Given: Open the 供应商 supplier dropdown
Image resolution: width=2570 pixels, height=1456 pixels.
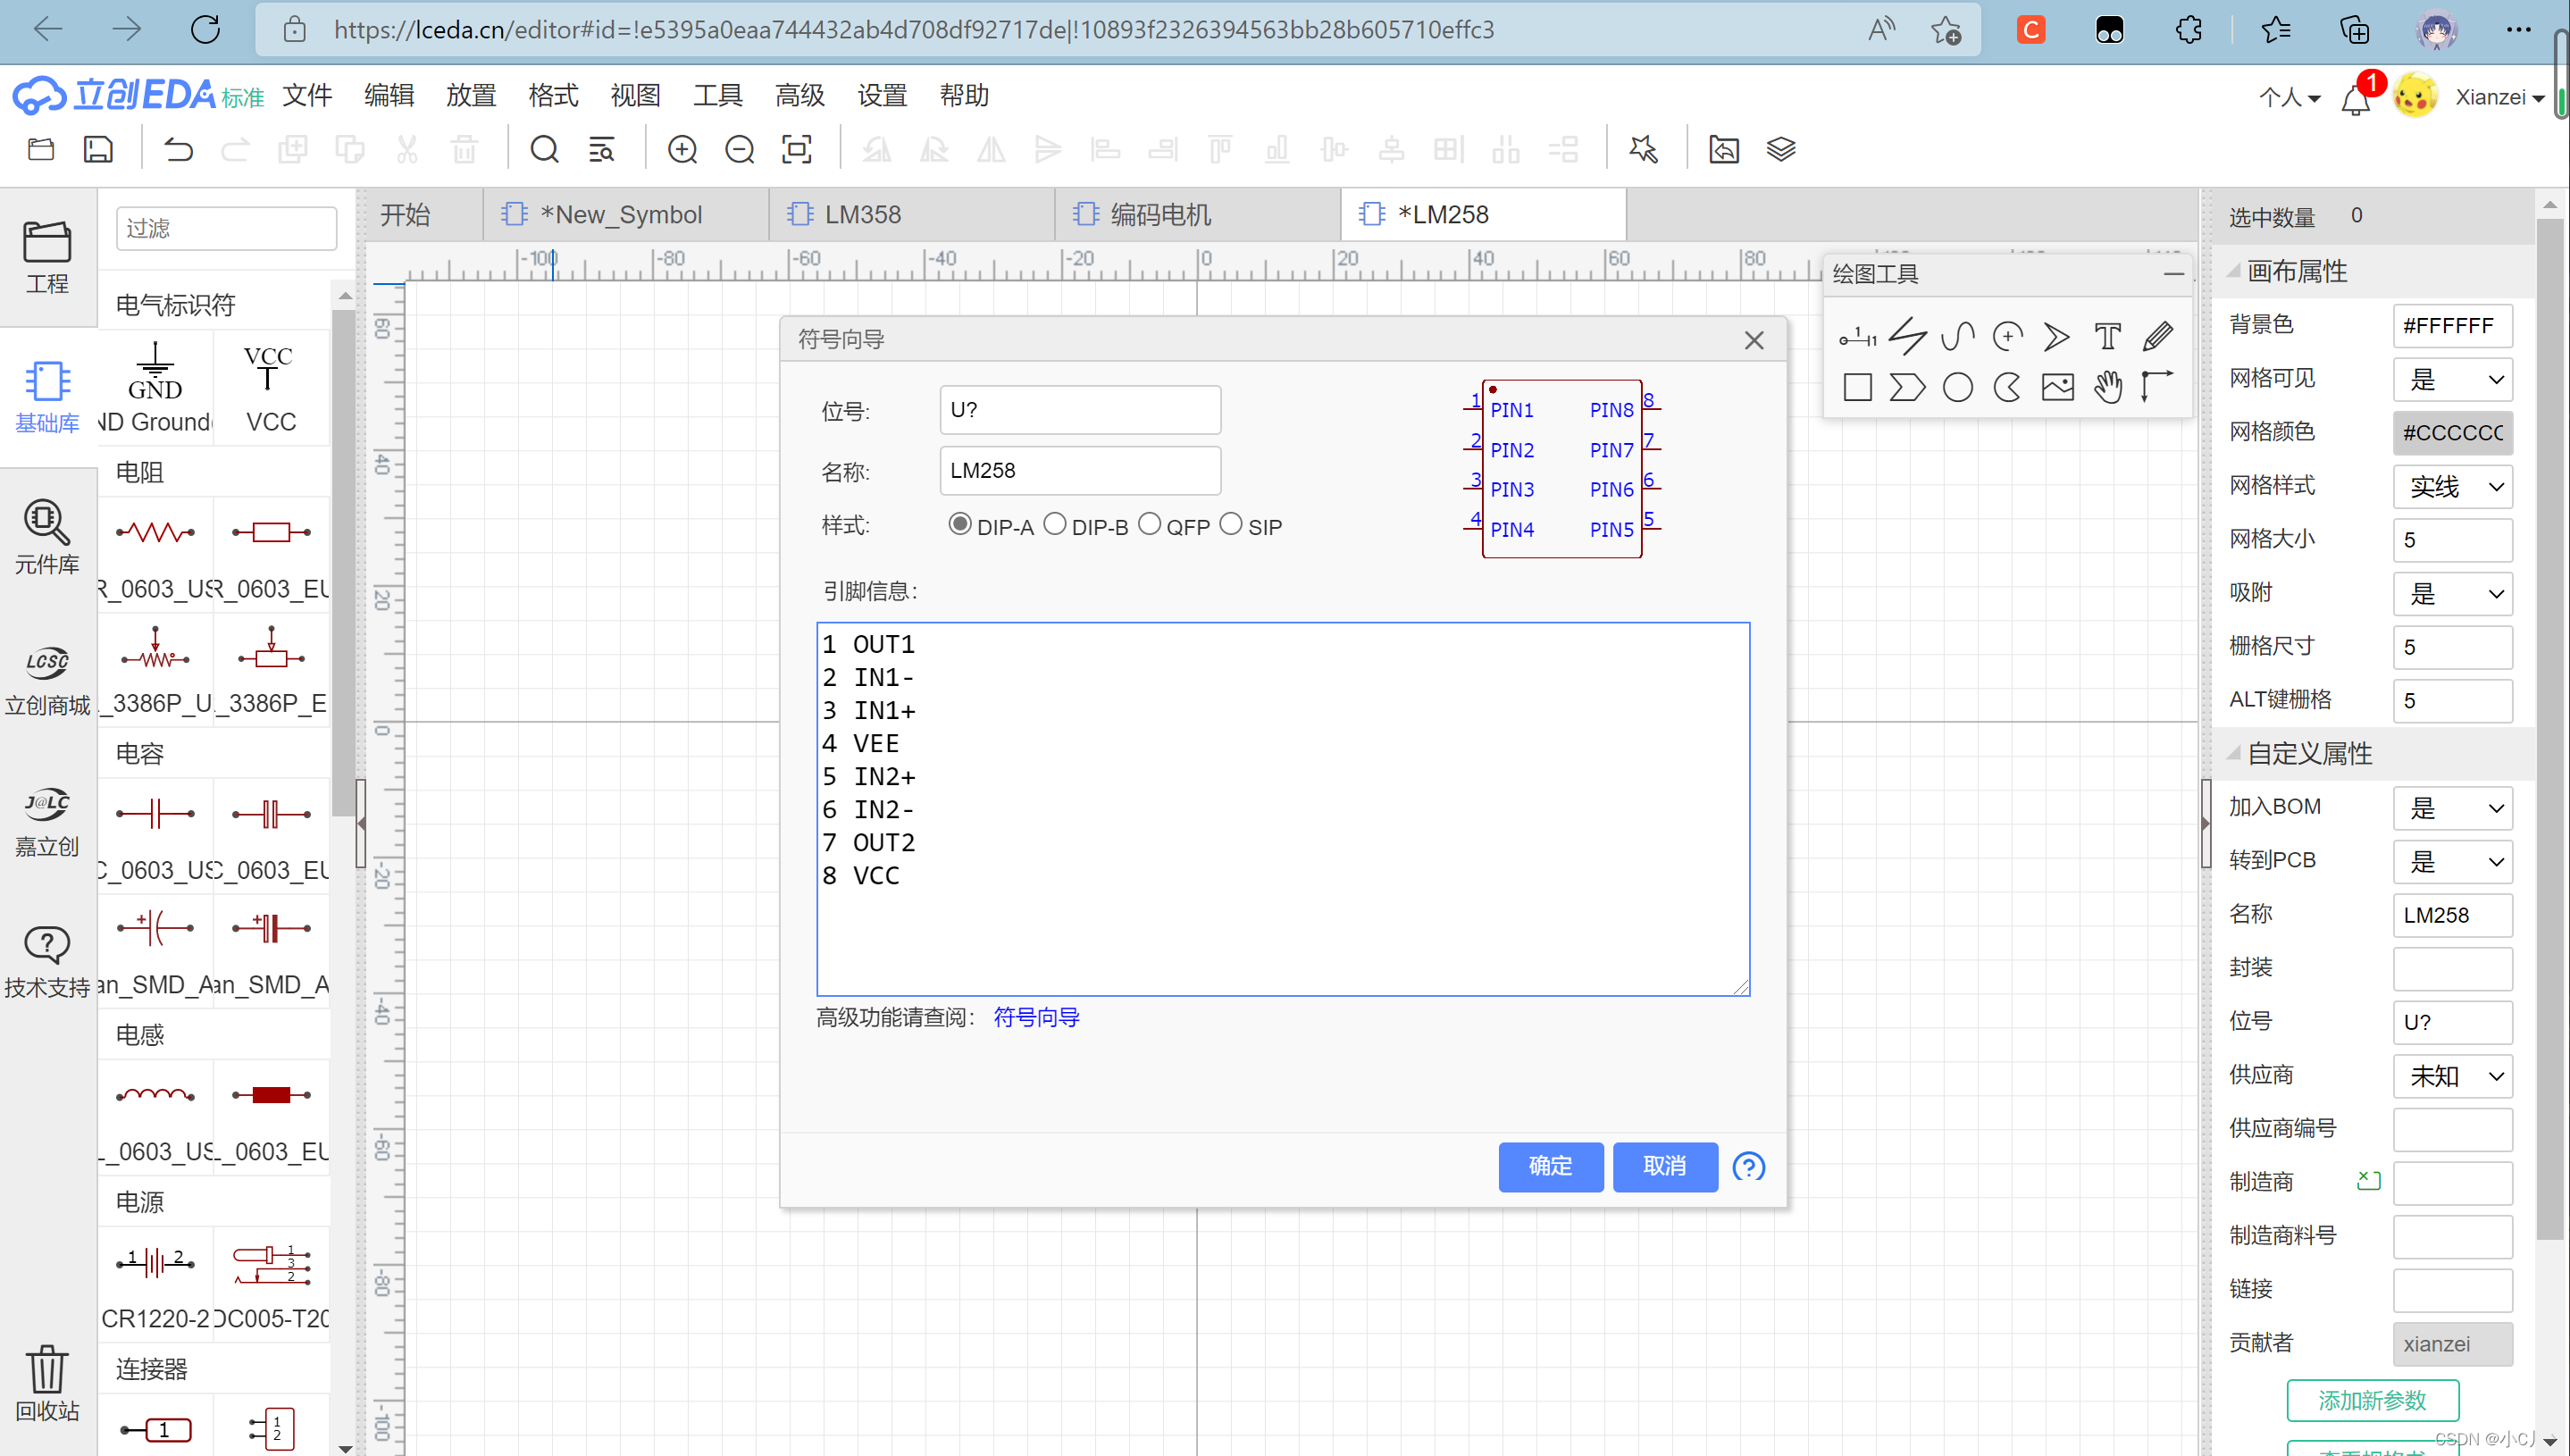Looking at the screenshot, I should 2452,1076.
